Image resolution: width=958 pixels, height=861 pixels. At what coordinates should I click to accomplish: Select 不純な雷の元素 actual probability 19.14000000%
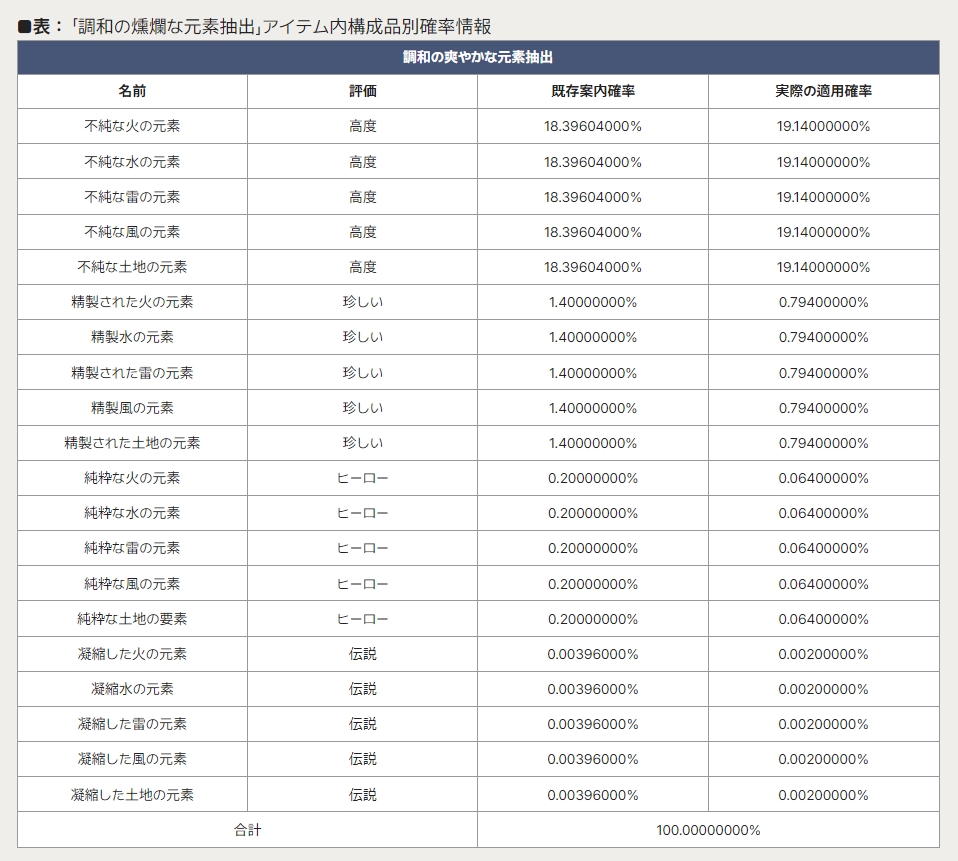click(x=824, y=197)
